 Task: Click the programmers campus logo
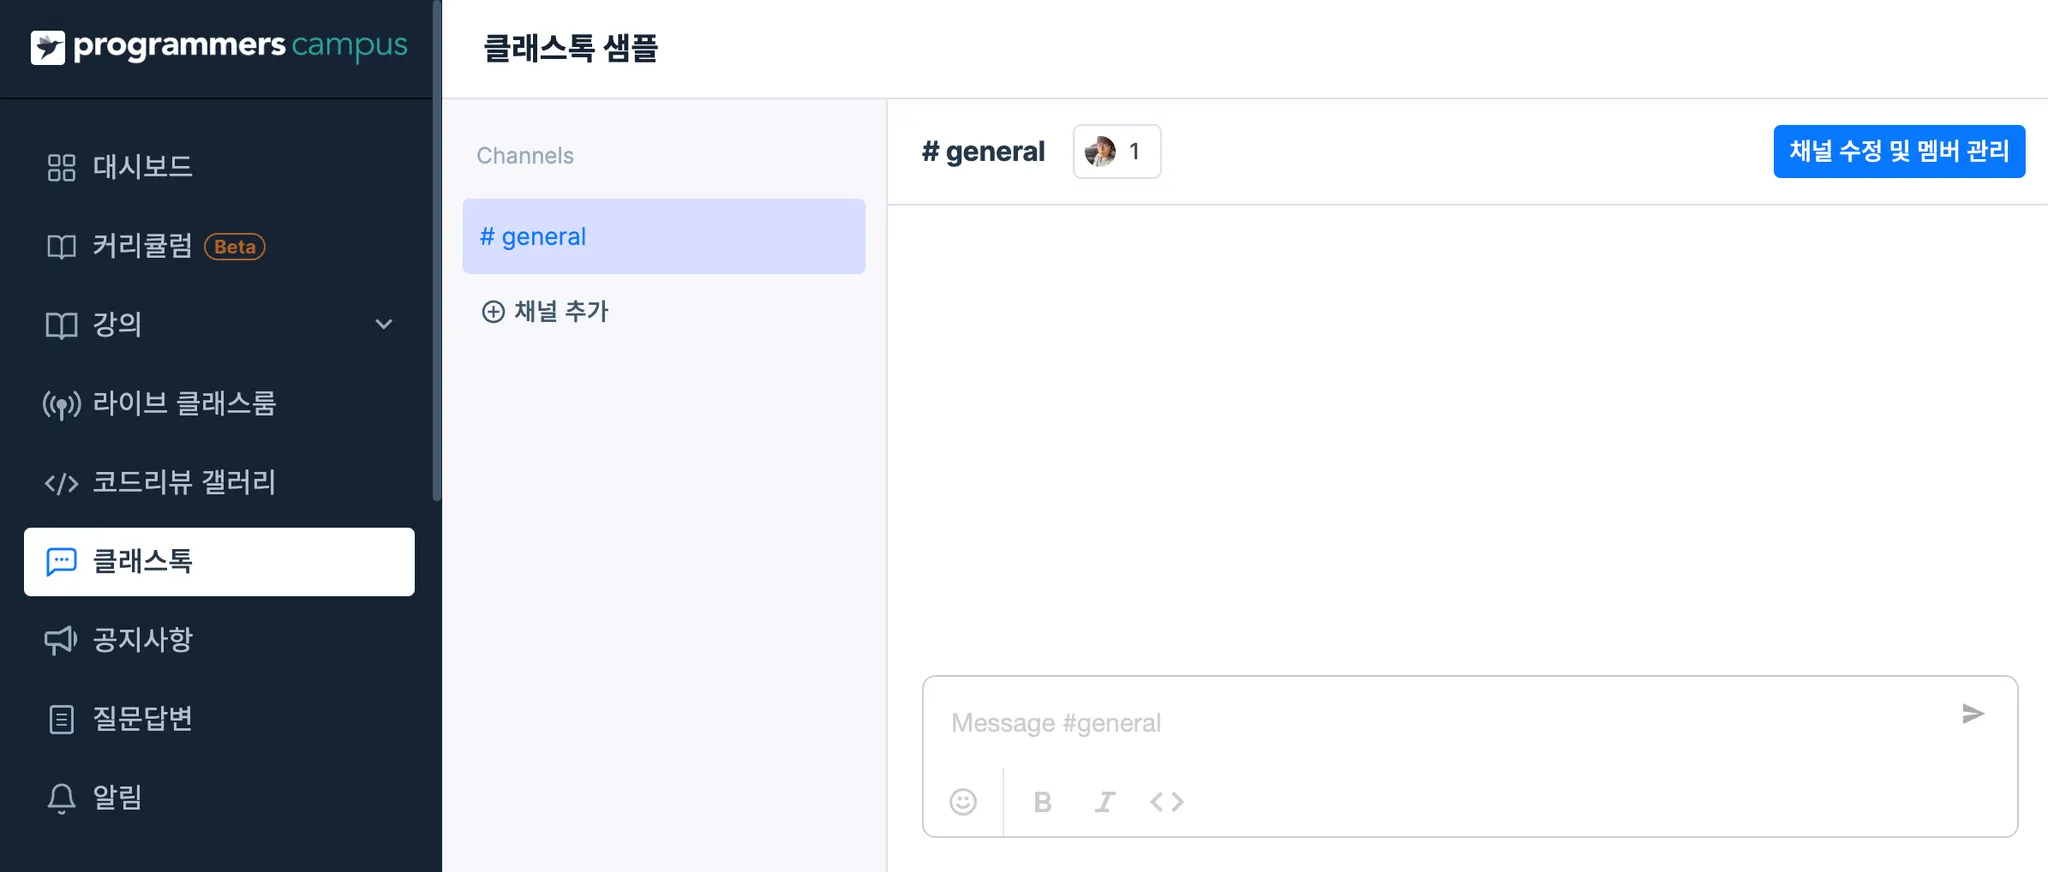219,46
